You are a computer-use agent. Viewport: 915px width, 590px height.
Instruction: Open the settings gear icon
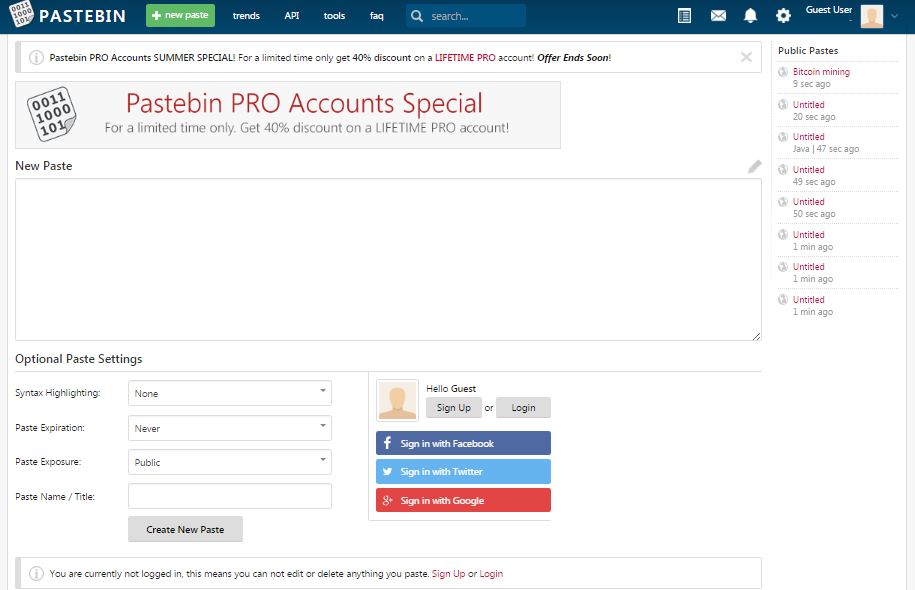(784, 16)
